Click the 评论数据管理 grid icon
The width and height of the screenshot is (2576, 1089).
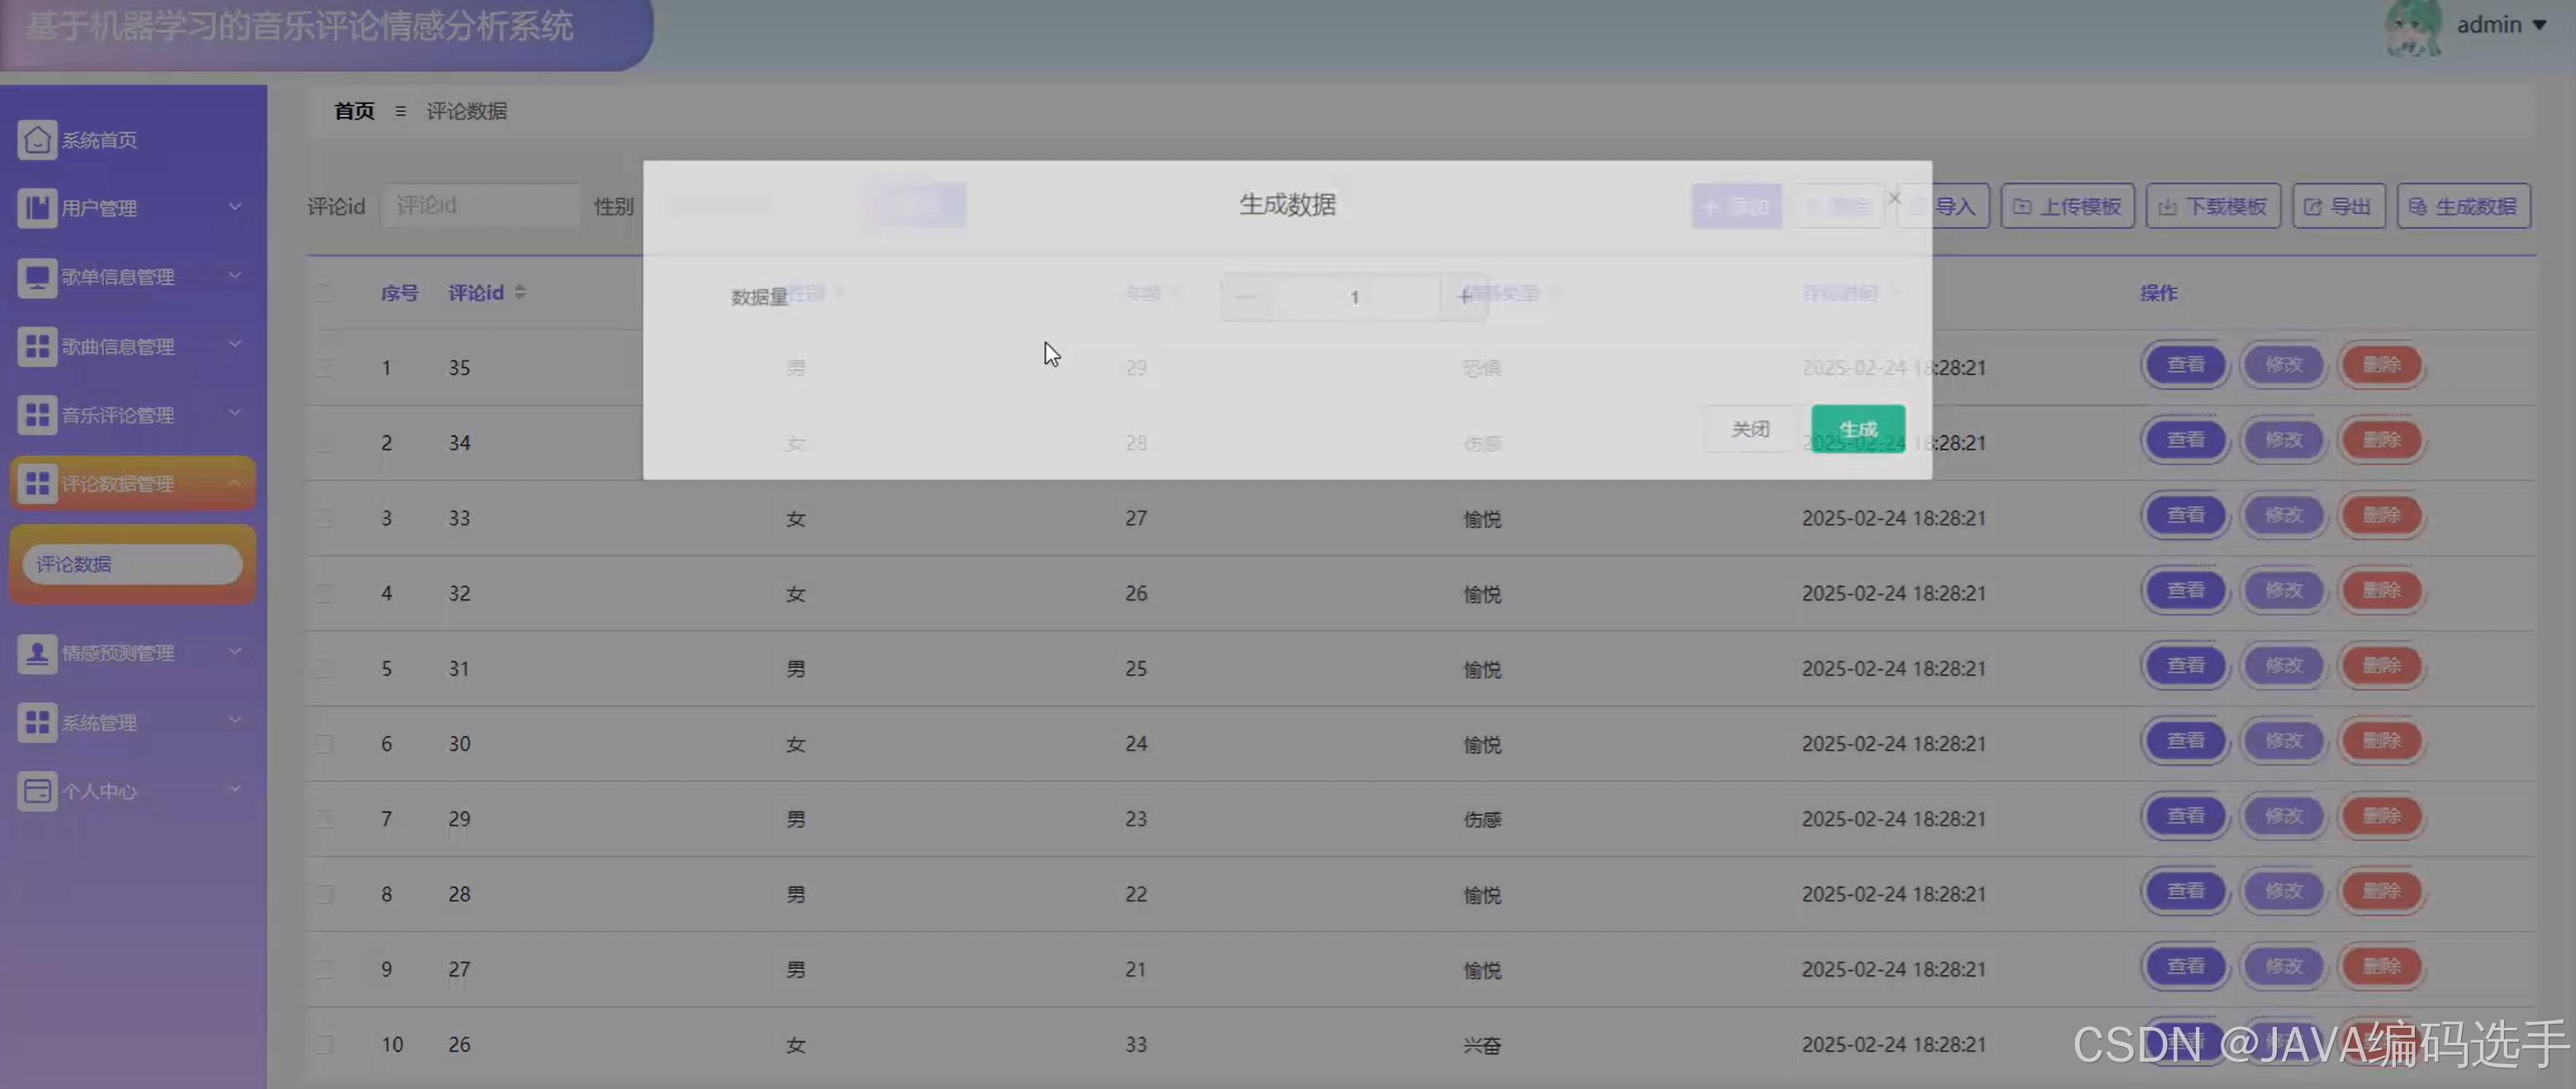37,483
